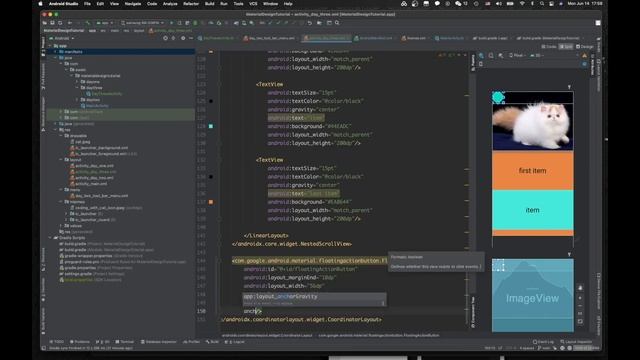Select the cat image in layout preview
The height and width of the screenshot is (360, 640).
[532, 127]
